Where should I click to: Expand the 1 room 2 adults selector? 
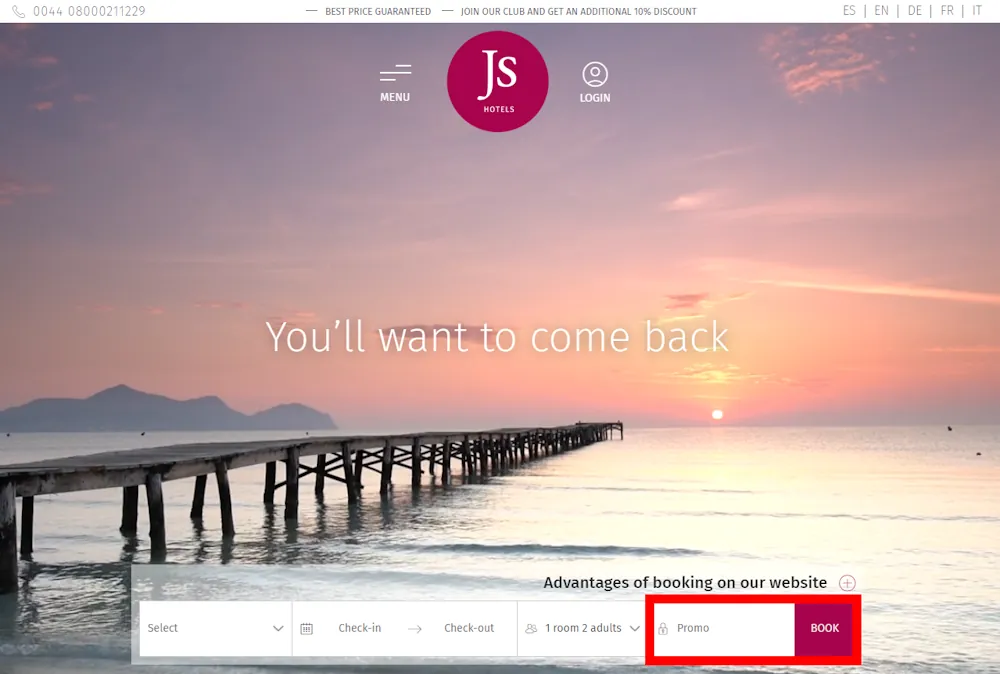(x=583, y=628)
